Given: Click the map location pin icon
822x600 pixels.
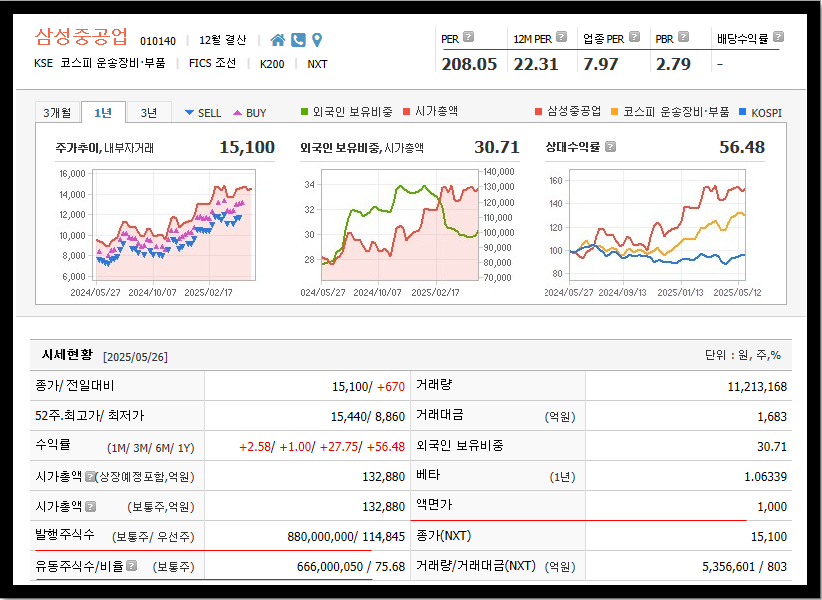Looking at the screenshot, I should [317, 40].
